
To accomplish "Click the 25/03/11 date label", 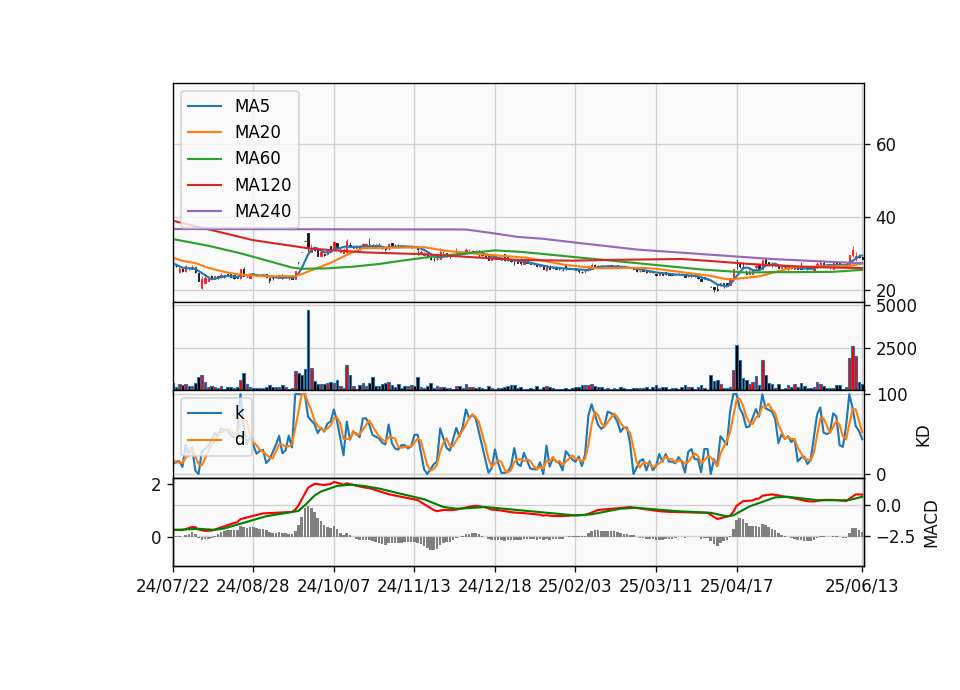I will point(656,586).
